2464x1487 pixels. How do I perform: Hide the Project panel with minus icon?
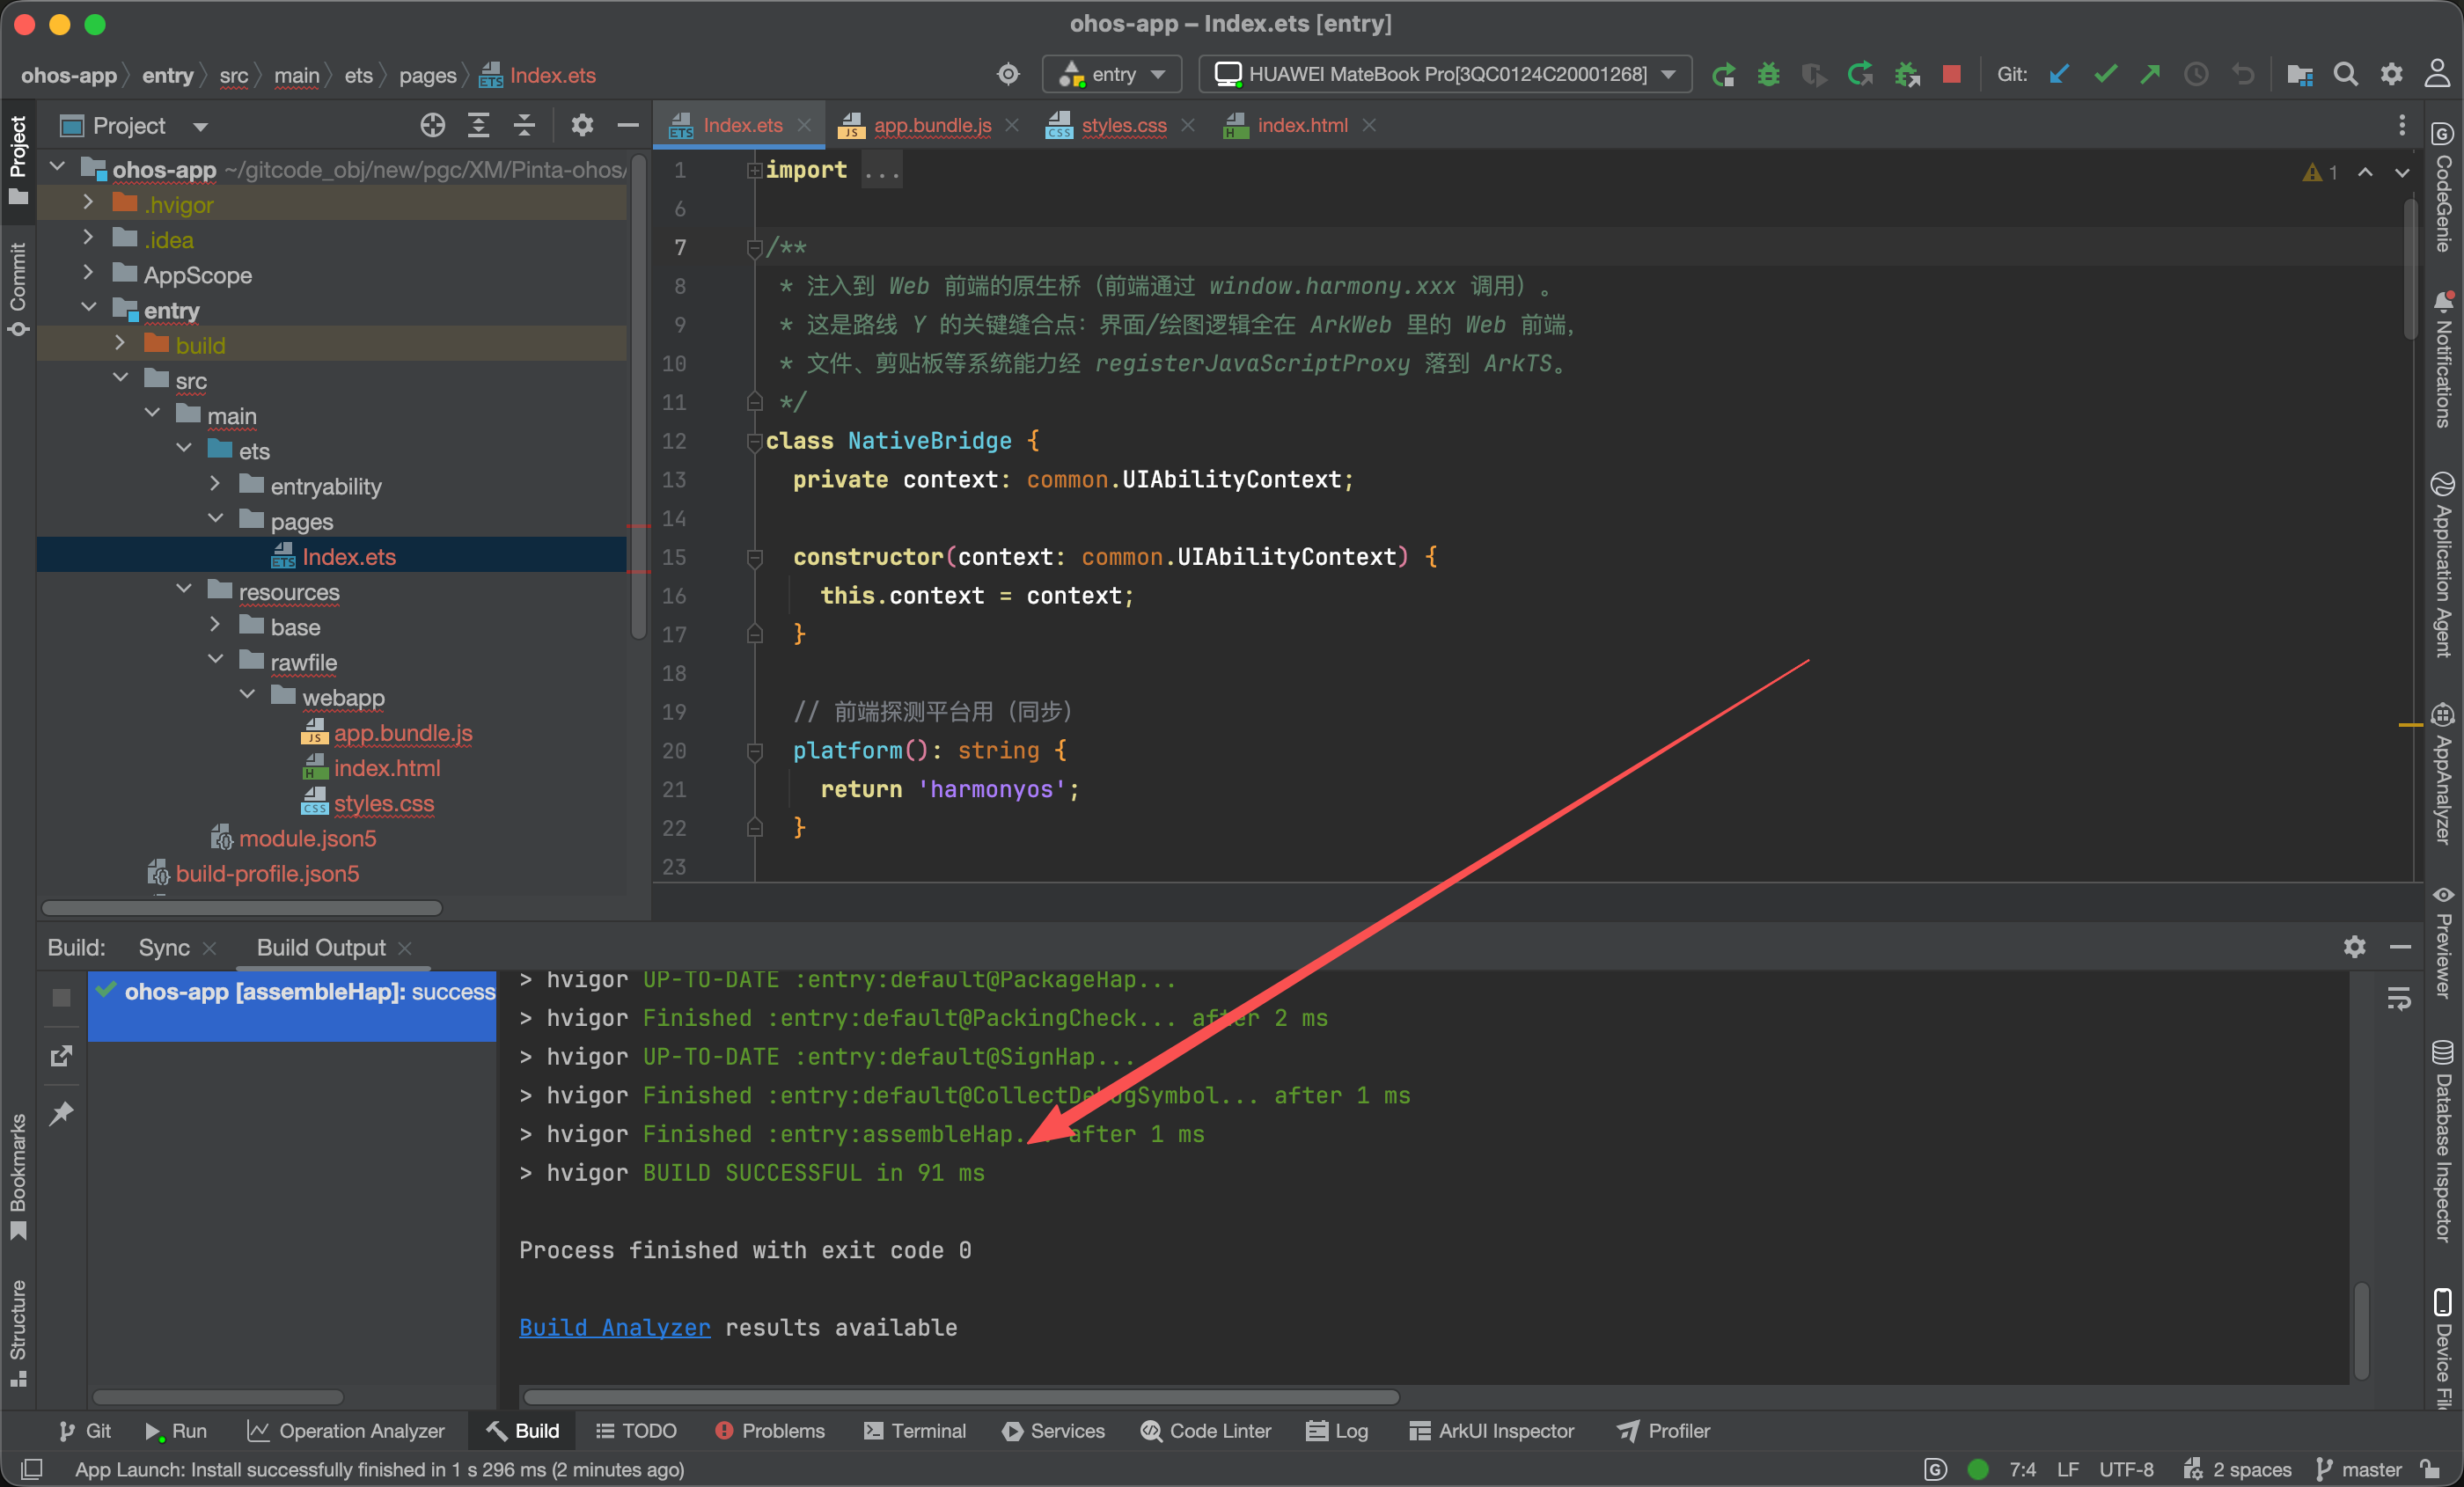(x=628, y=126)
